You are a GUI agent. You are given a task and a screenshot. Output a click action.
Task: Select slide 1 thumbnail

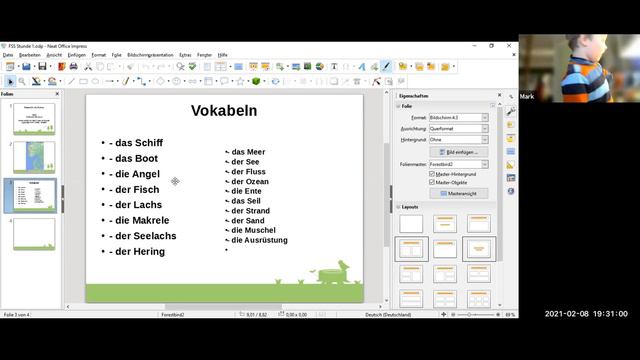point(34,119)
